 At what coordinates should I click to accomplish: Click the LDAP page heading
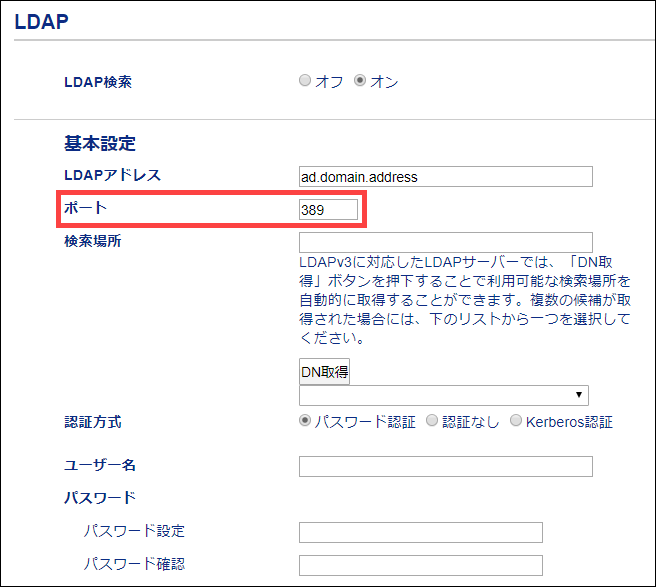point(41,21)
